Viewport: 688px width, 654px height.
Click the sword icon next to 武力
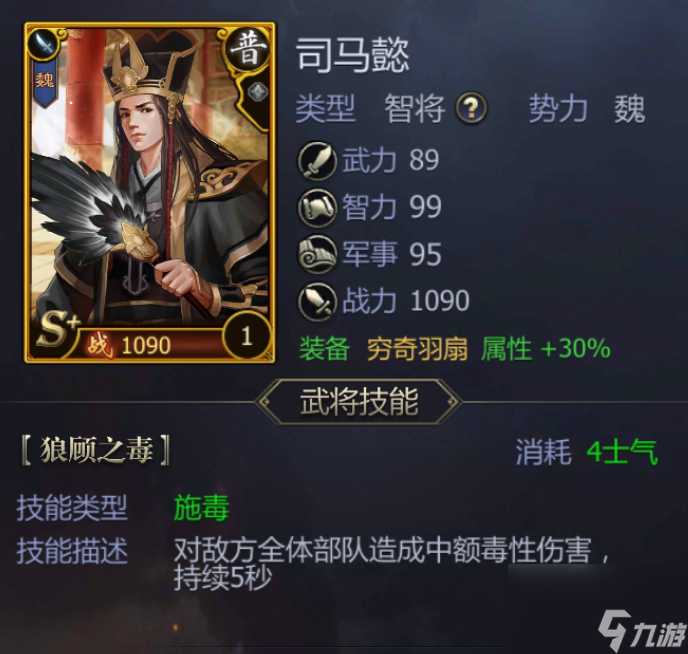click(318, 160)
